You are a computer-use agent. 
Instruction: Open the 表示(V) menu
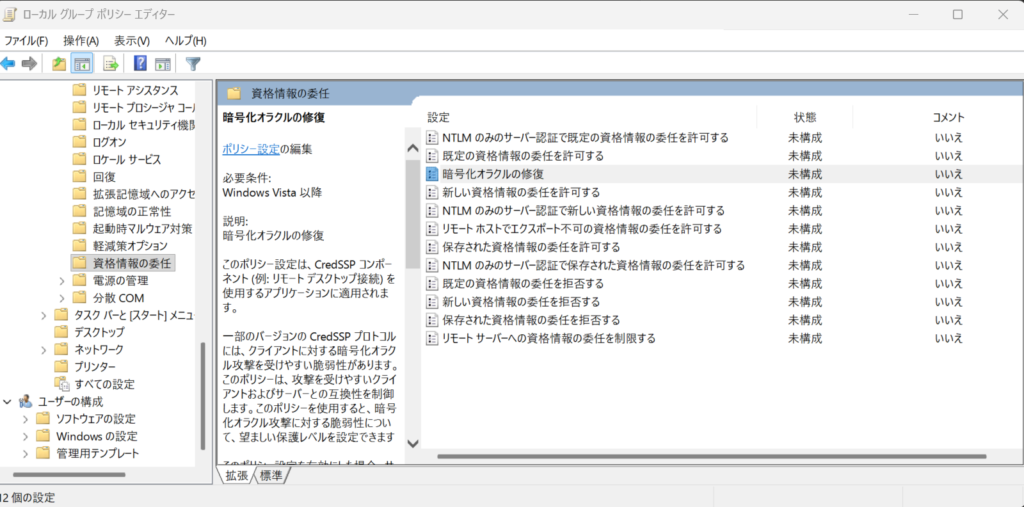(132, 41)
